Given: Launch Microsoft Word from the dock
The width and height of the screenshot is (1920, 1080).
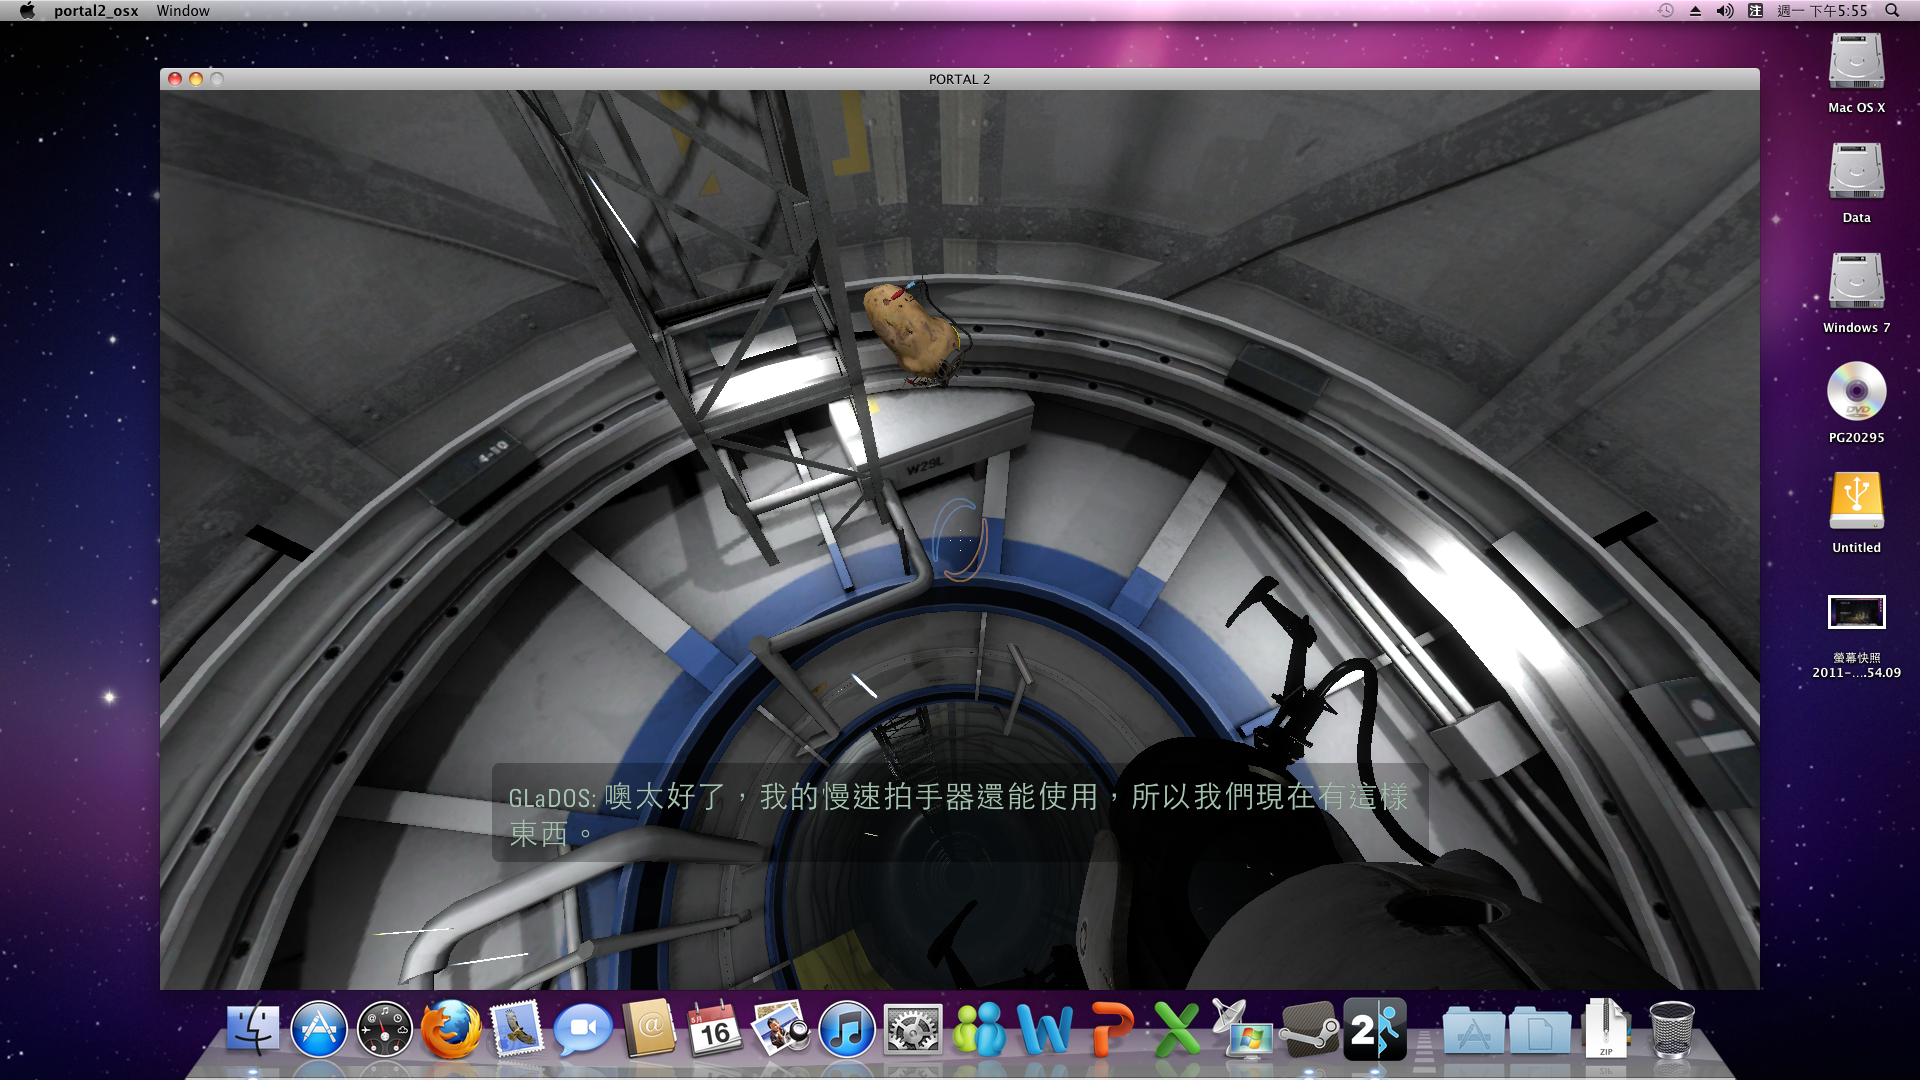Looking at the screenshot, I should click(1044, 1029).
